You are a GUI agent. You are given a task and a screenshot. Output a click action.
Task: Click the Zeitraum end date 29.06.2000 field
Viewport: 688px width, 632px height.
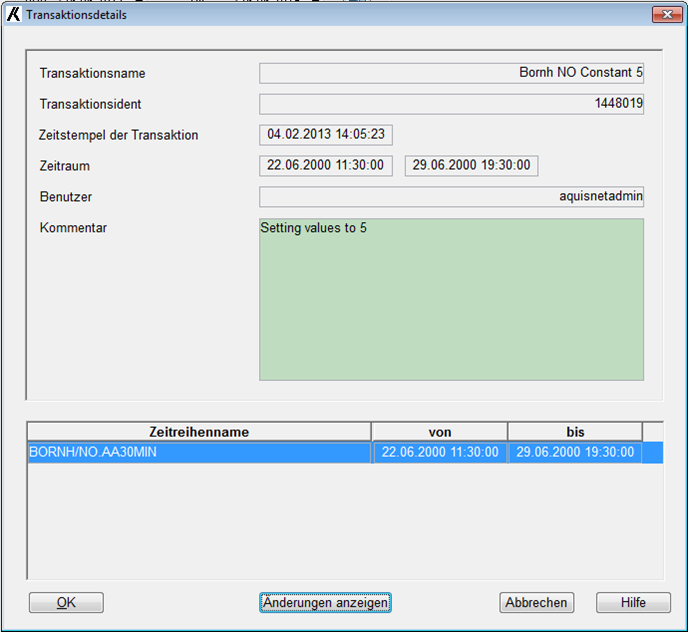coord(471,166)
